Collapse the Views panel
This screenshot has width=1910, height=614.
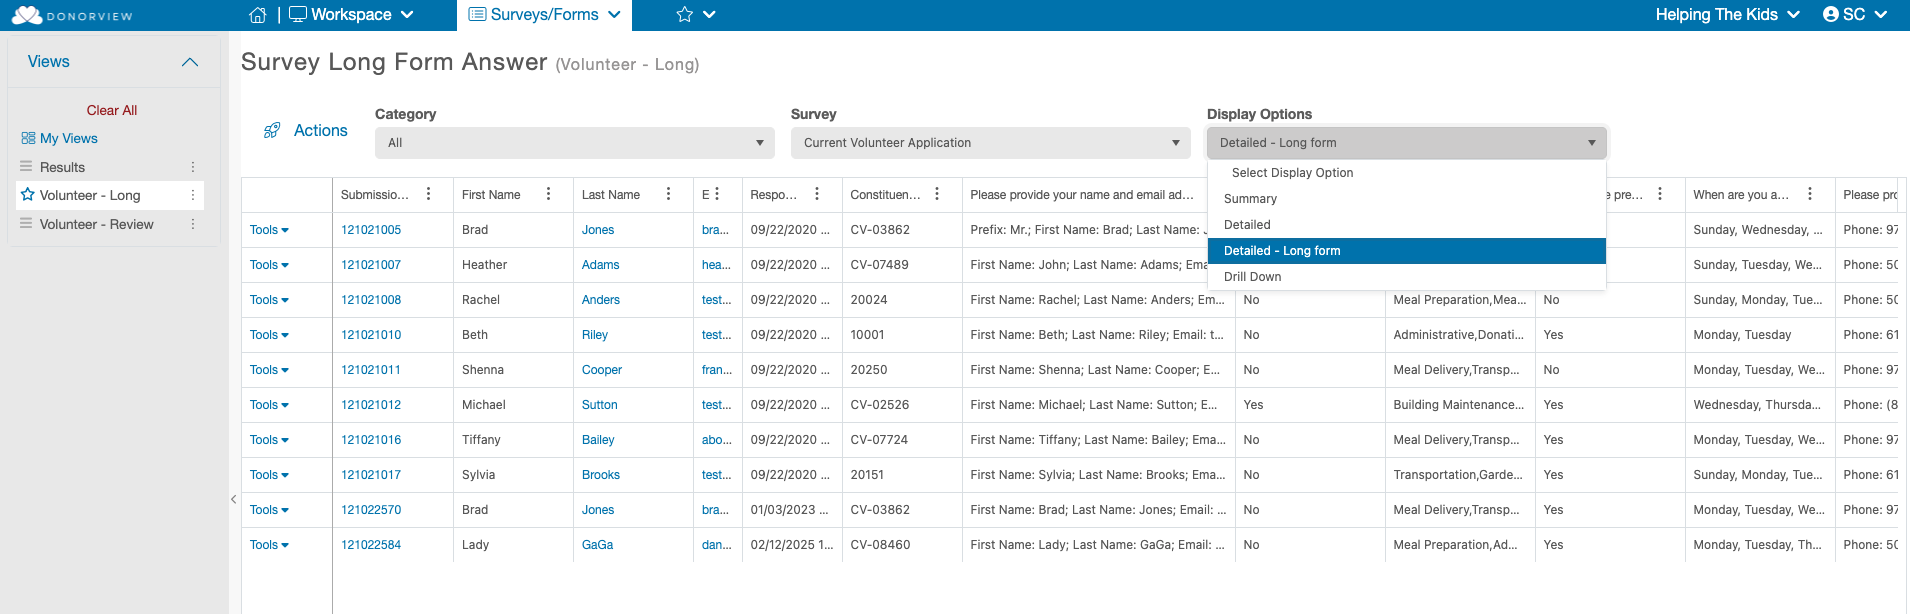190,62
